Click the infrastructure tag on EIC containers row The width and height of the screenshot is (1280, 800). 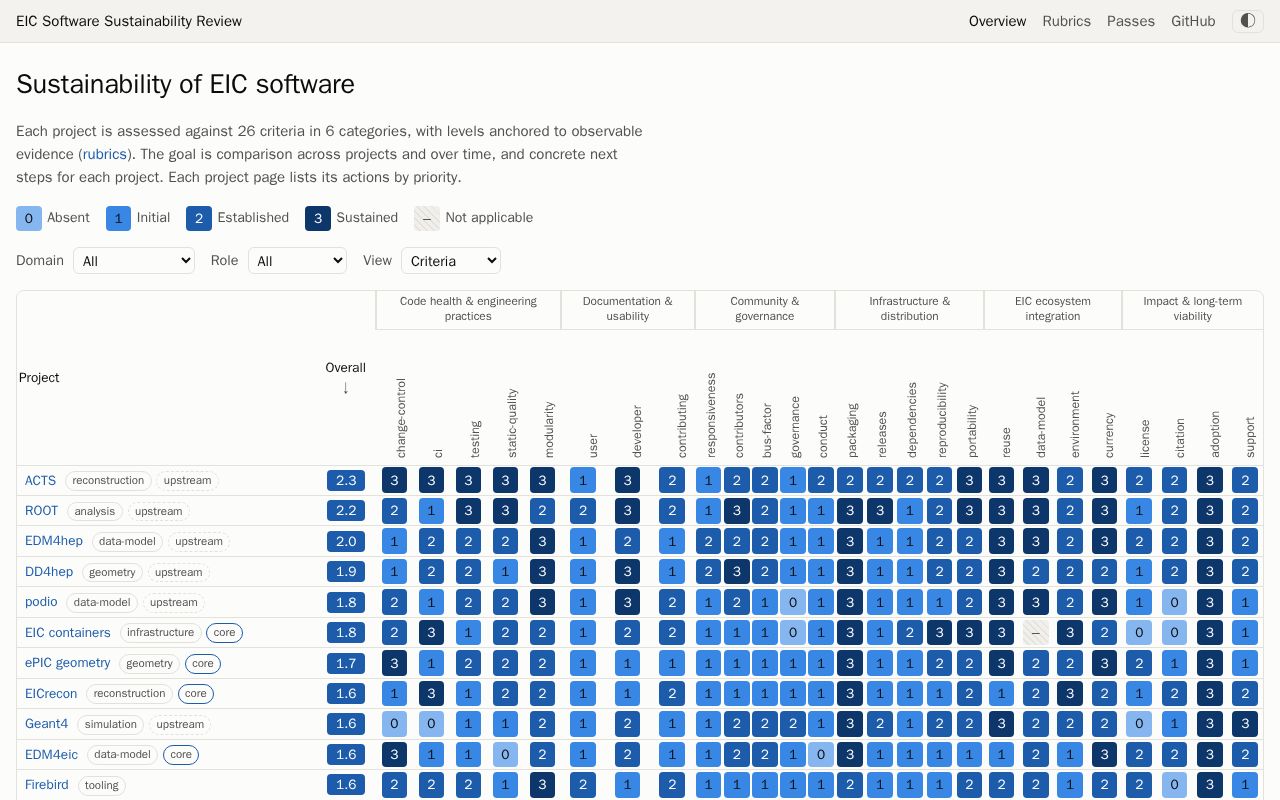click(160, 633)
